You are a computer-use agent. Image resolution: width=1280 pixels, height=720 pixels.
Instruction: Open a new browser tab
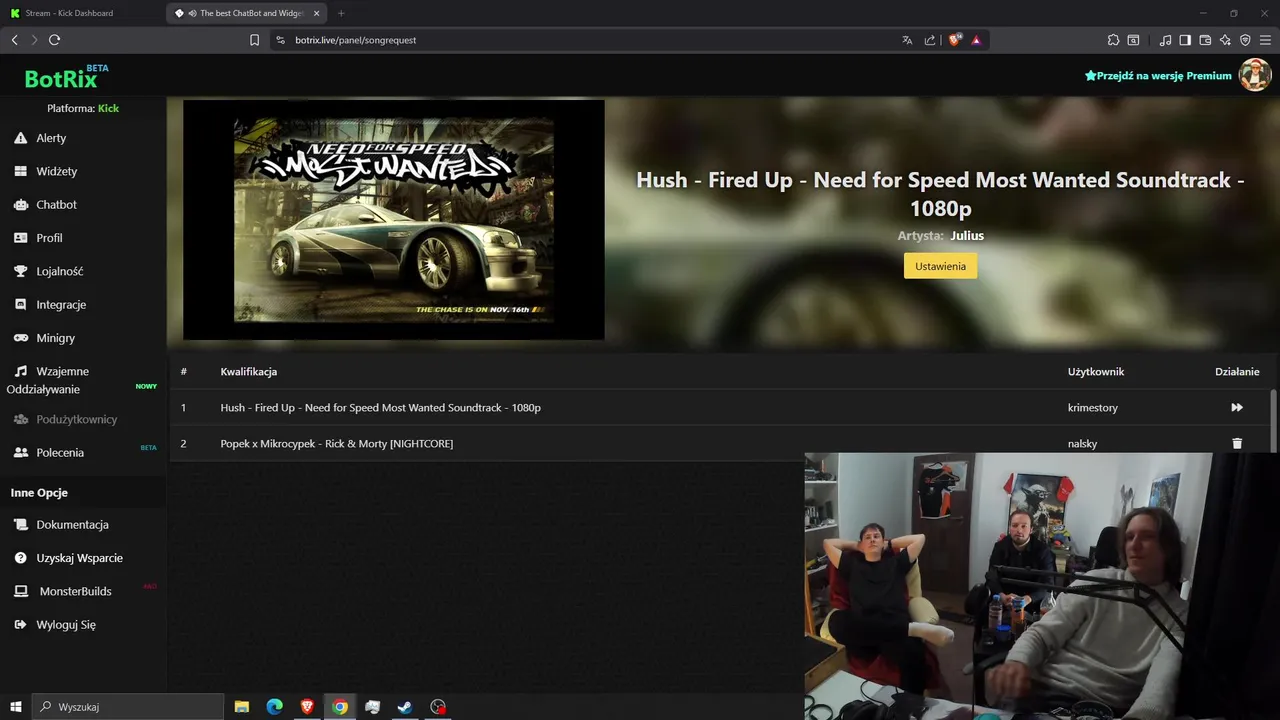point(341,13)
